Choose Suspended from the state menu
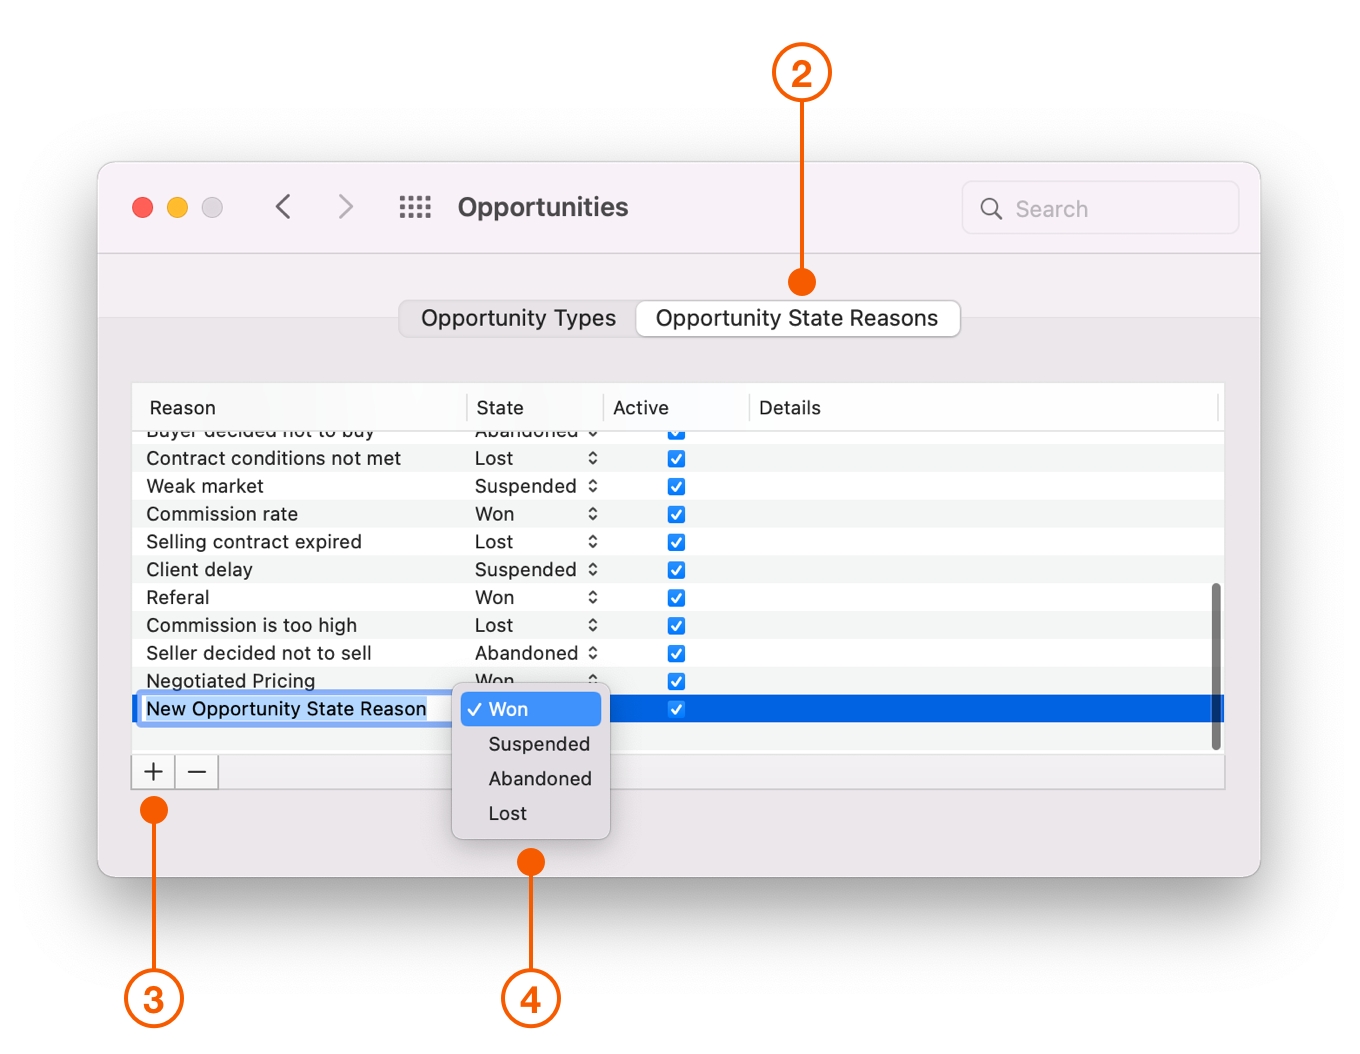 click(x=539, y=744)
